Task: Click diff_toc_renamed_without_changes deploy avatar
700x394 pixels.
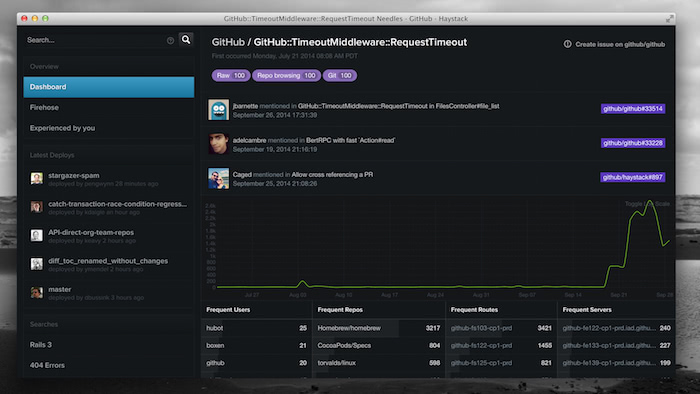Action: coord(37,264)
